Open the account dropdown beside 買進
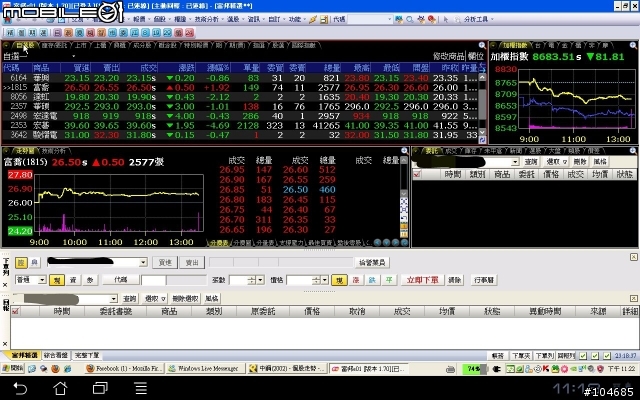This screenshot has height=400, width=640. click(143, 262)
